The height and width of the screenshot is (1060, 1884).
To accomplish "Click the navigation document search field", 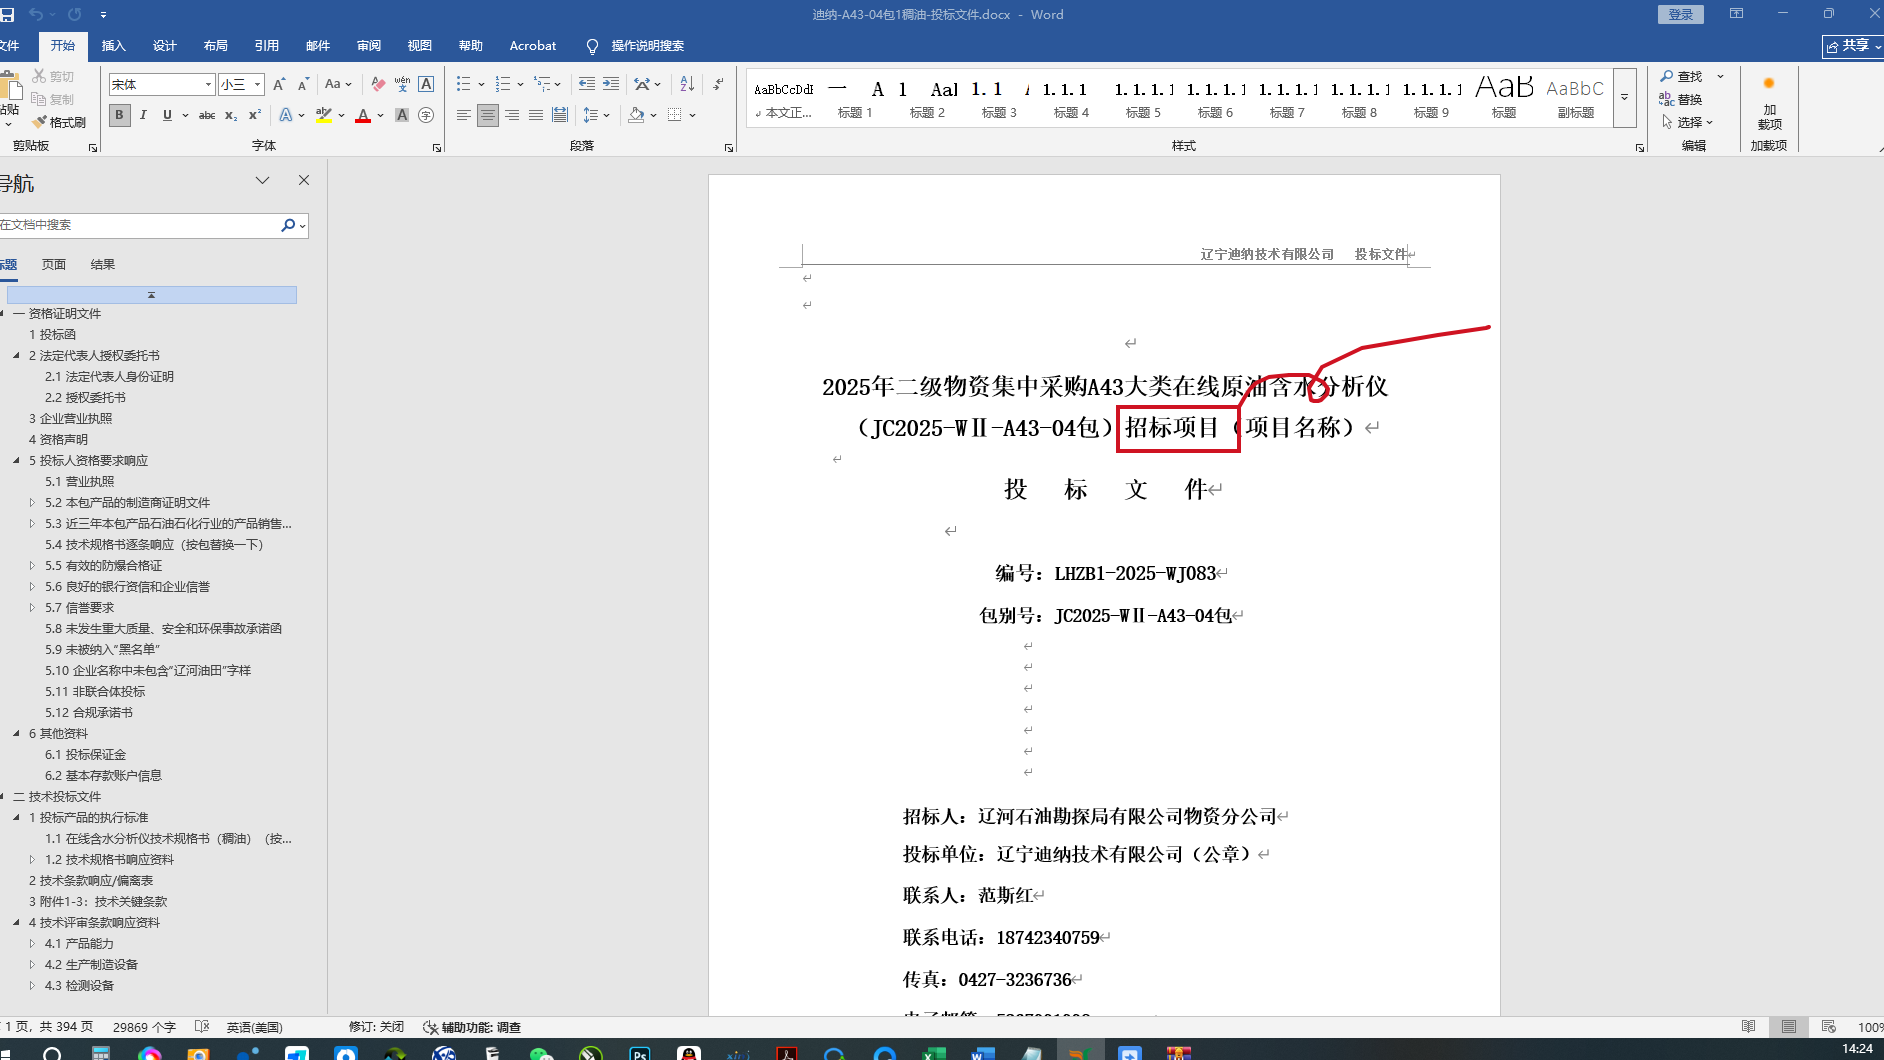I will click(140, 225).
